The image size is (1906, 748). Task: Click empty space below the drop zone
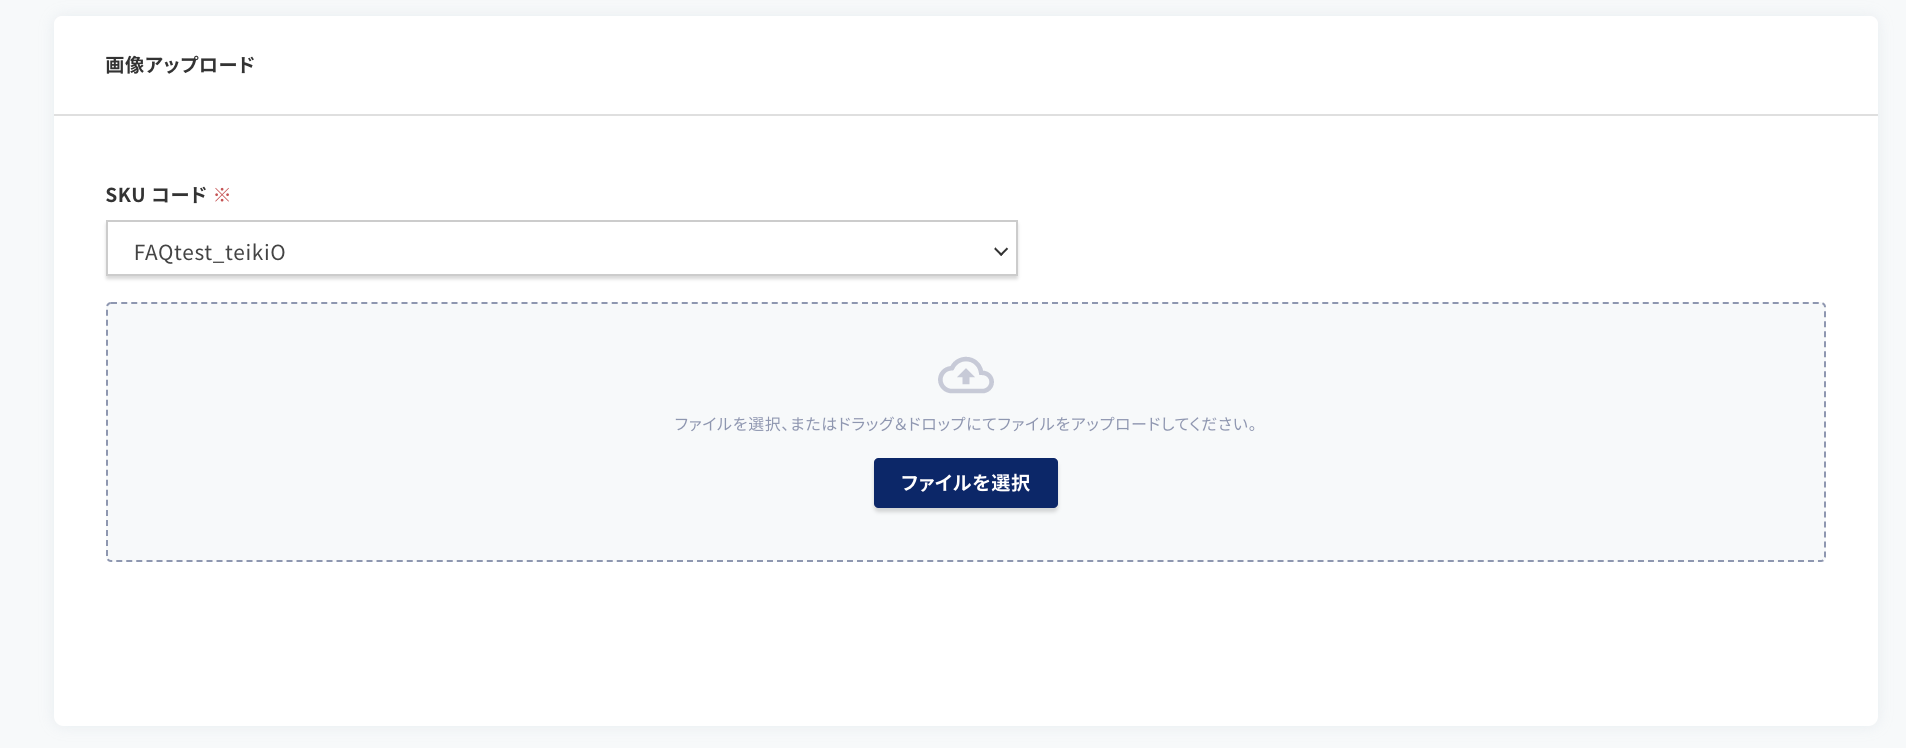[x=965, y=640]
